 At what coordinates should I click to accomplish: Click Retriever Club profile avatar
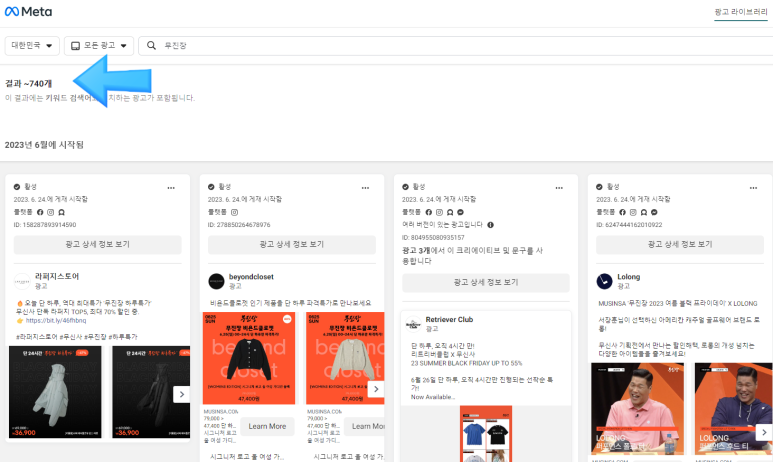413,324
